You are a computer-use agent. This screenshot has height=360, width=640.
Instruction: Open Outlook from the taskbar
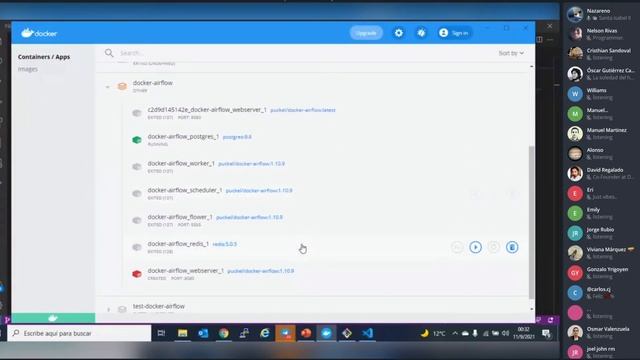click(203, 333)
